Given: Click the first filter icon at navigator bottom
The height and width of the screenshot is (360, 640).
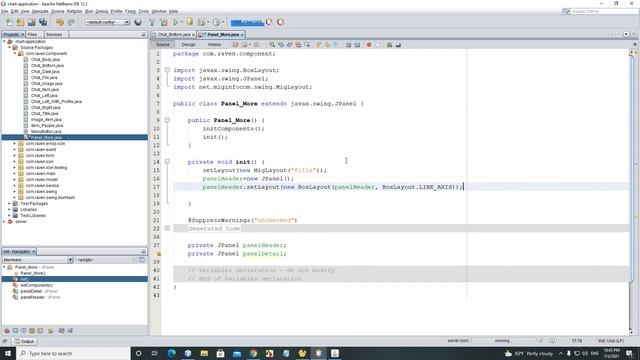Looking at the screenshot, I should [x=7, y=331].
